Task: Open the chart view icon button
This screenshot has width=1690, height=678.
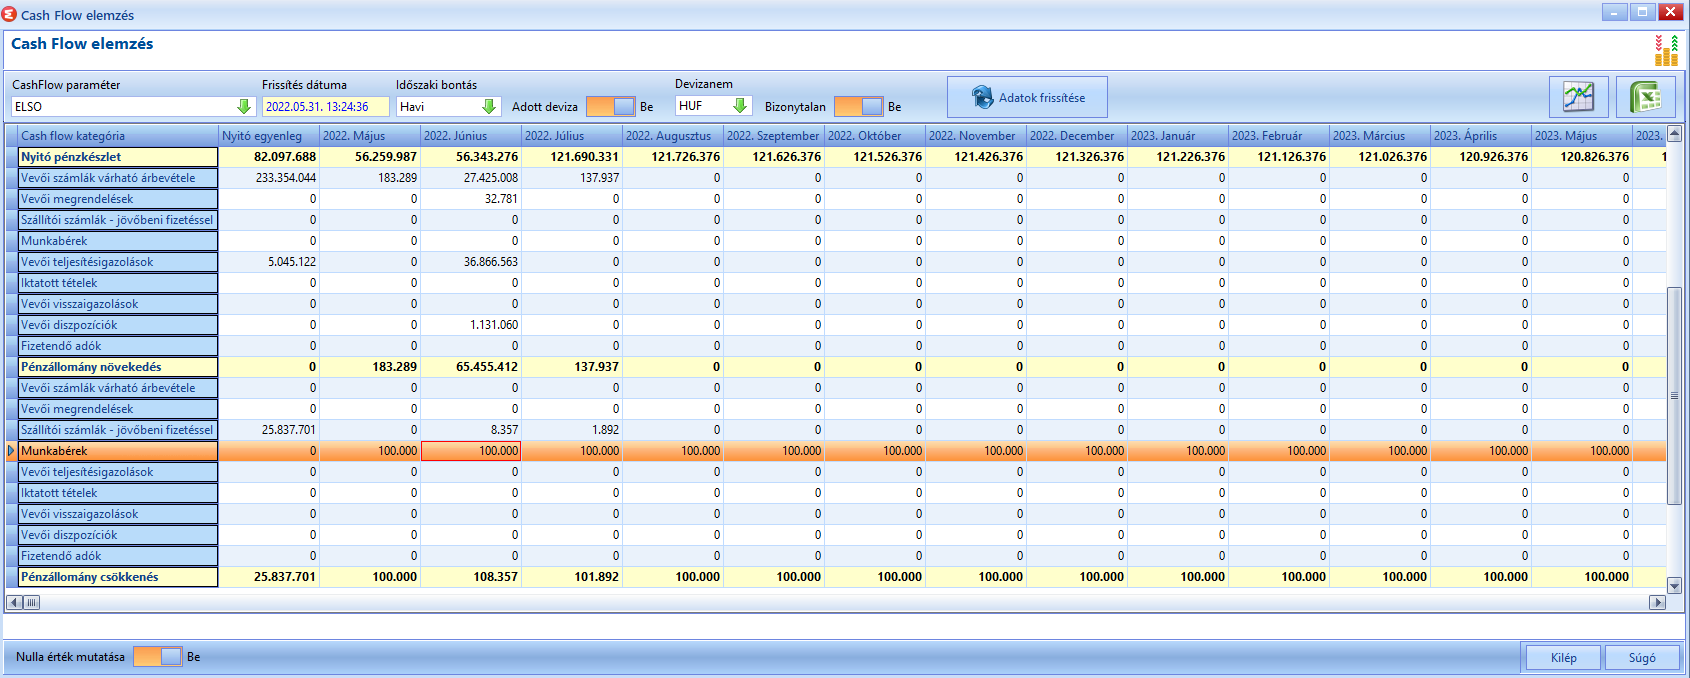Action: 1579,97
